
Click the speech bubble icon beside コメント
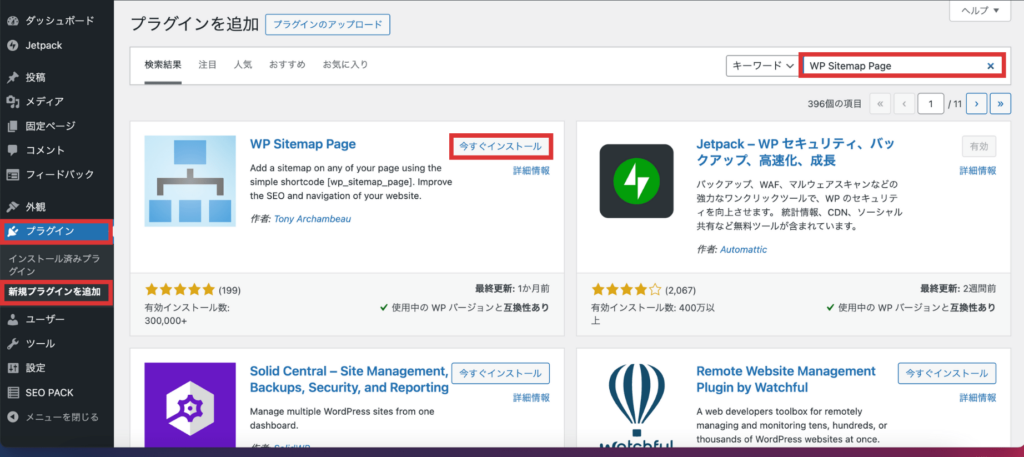coord(12,150)
